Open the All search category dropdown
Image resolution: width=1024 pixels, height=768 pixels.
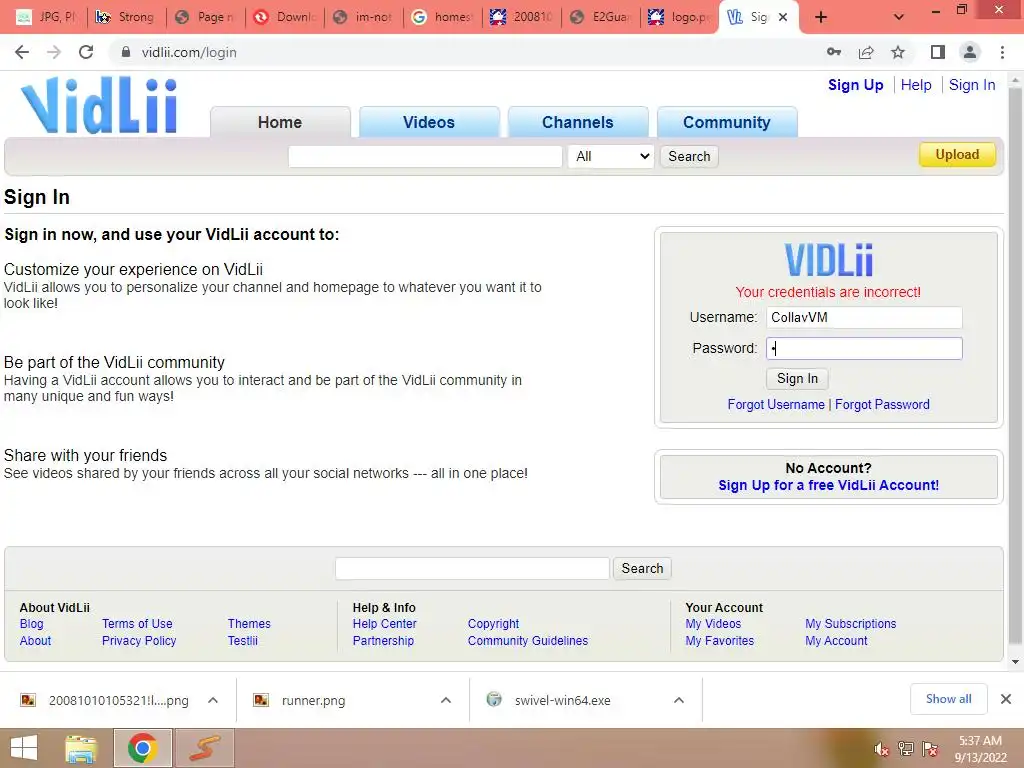pyautogui.click(x=611, y=156)
